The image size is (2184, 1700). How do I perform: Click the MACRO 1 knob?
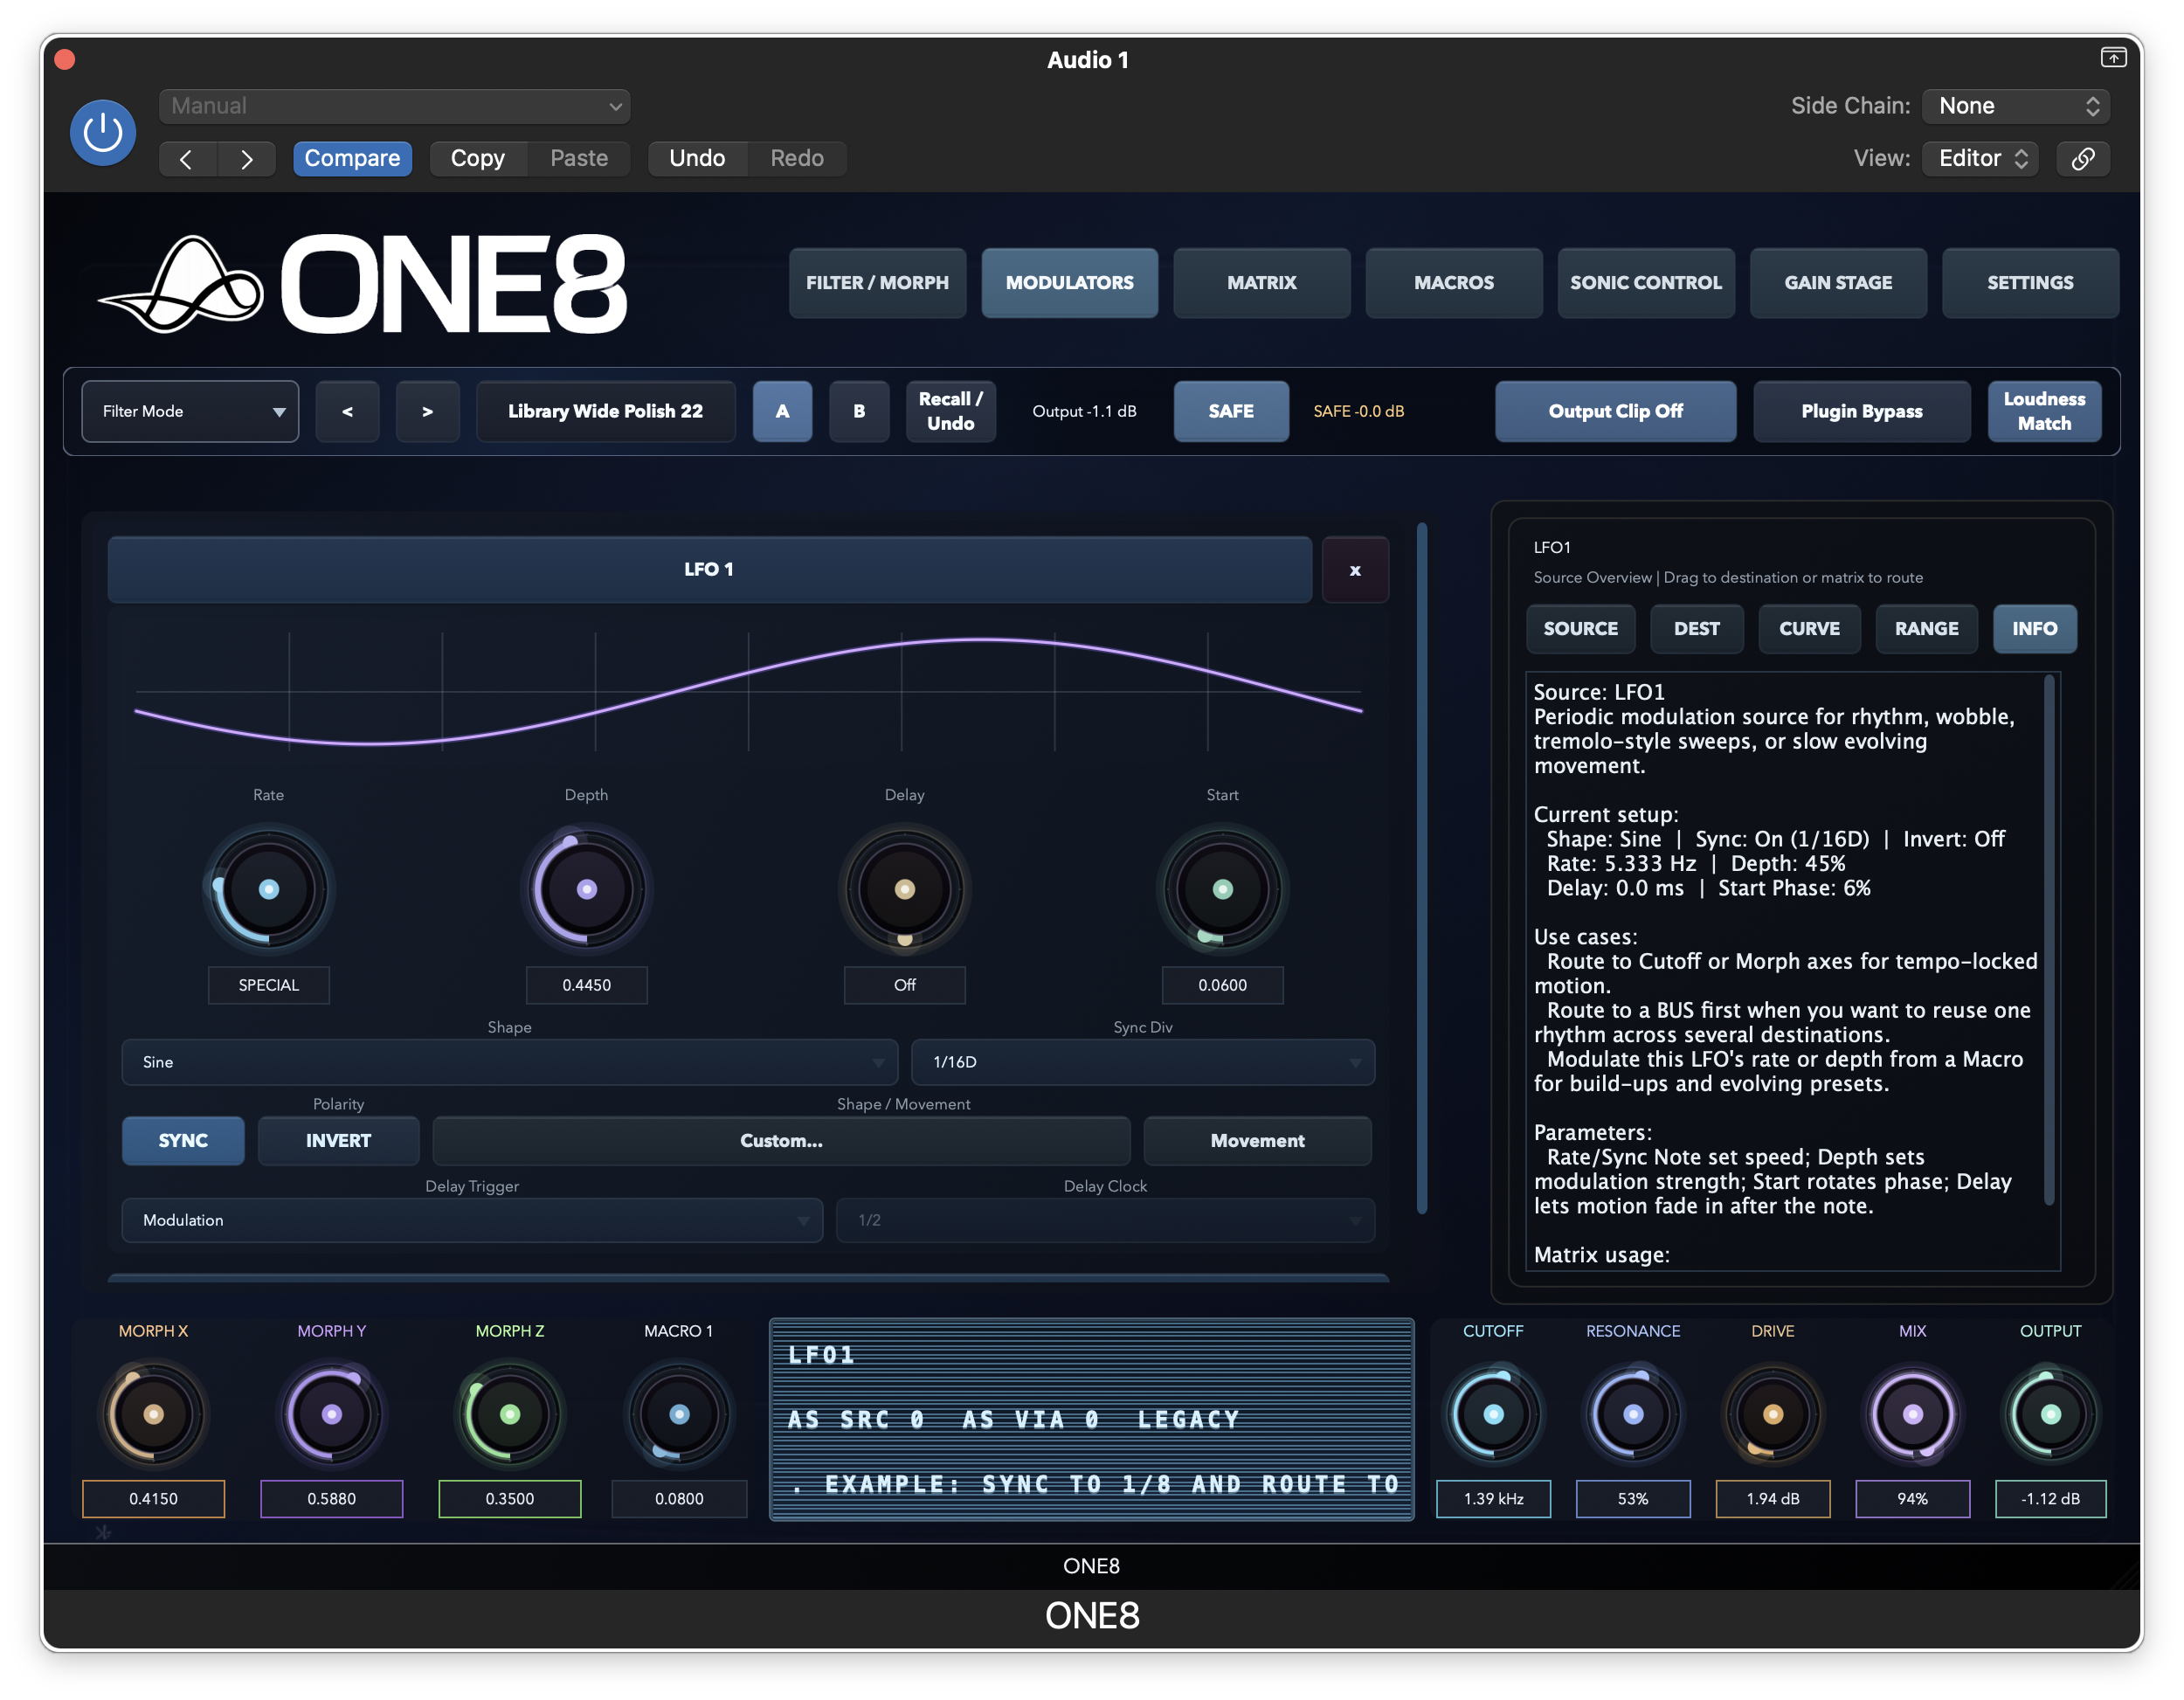coord(679,1414)
